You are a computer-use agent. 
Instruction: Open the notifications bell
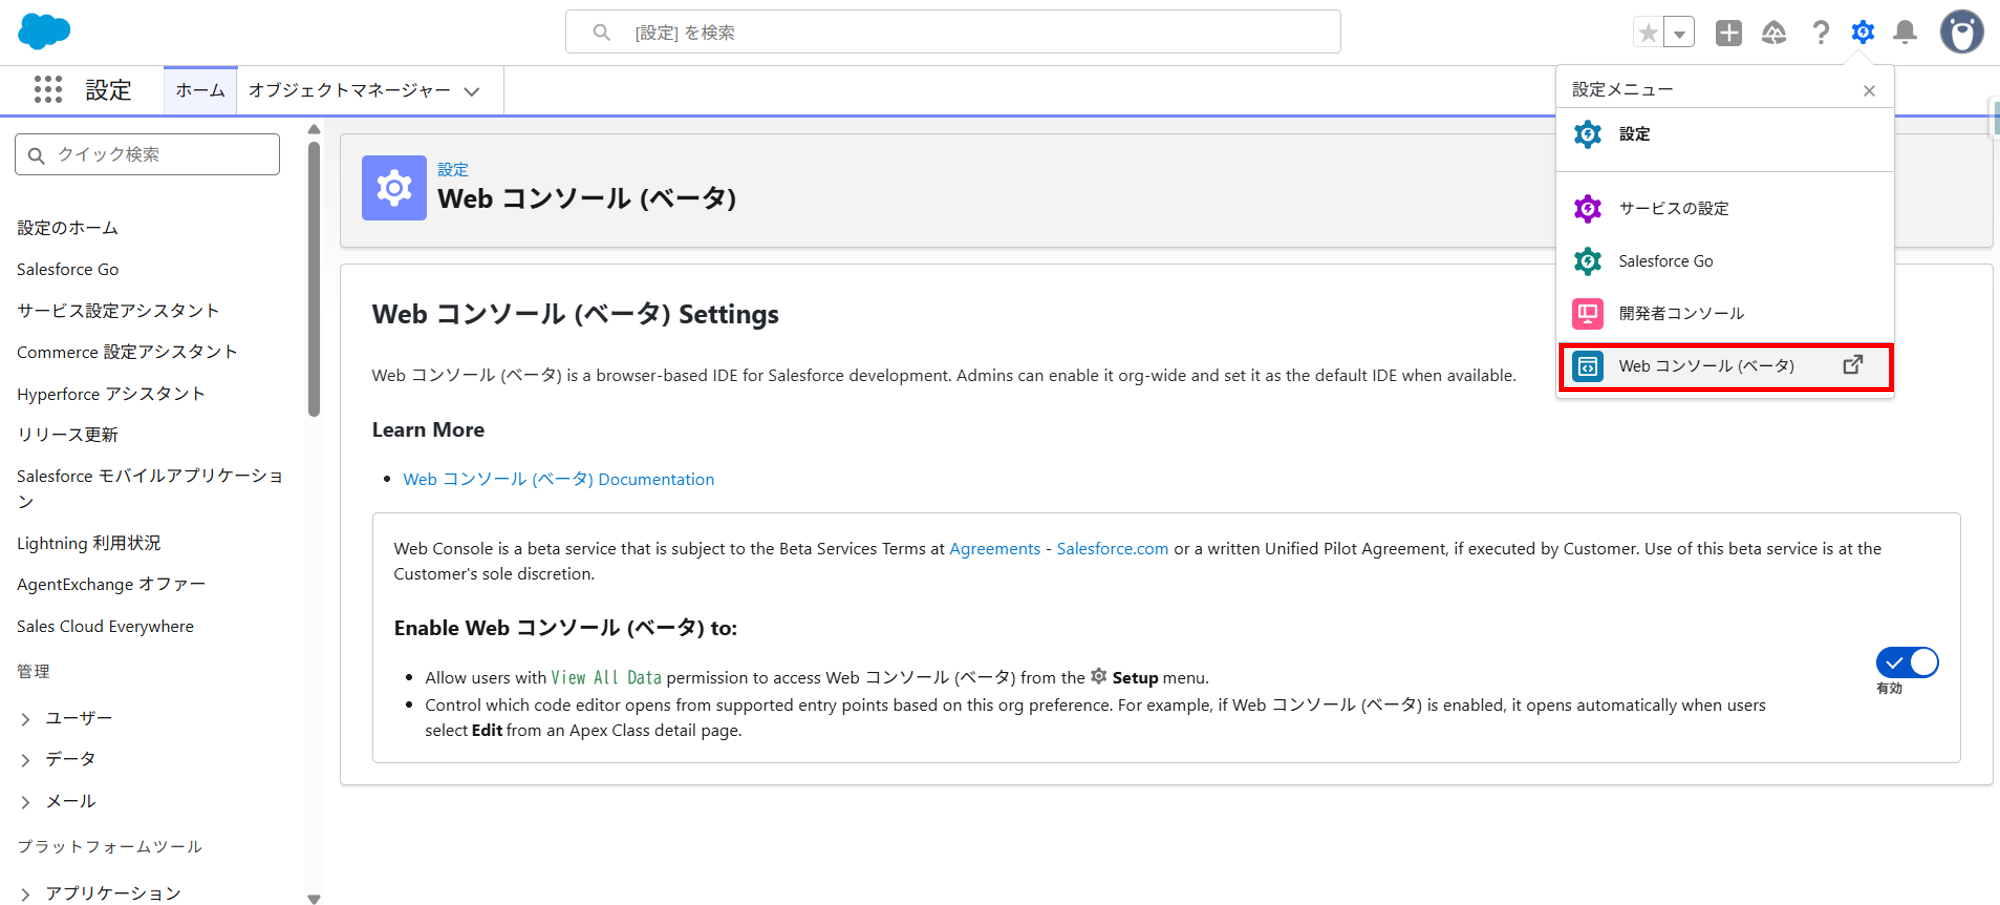(x=1906, y=33)
